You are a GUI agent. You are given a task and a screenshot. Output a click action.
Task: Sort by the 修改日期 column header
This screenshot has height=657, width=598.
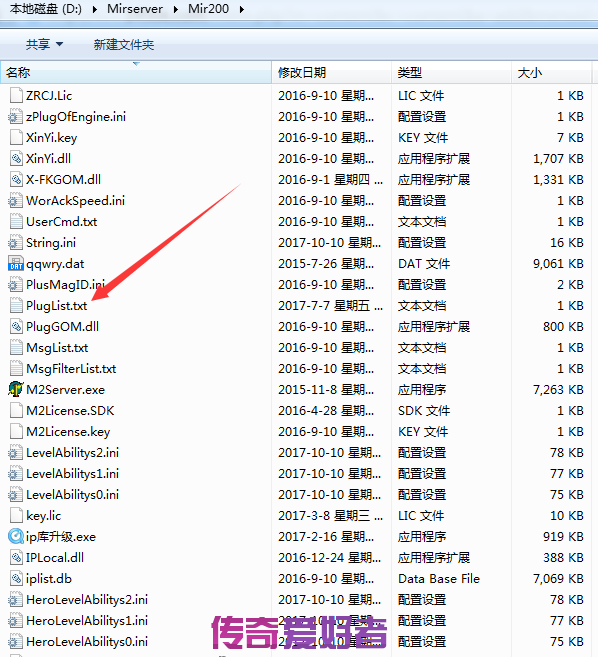(331, 72)
